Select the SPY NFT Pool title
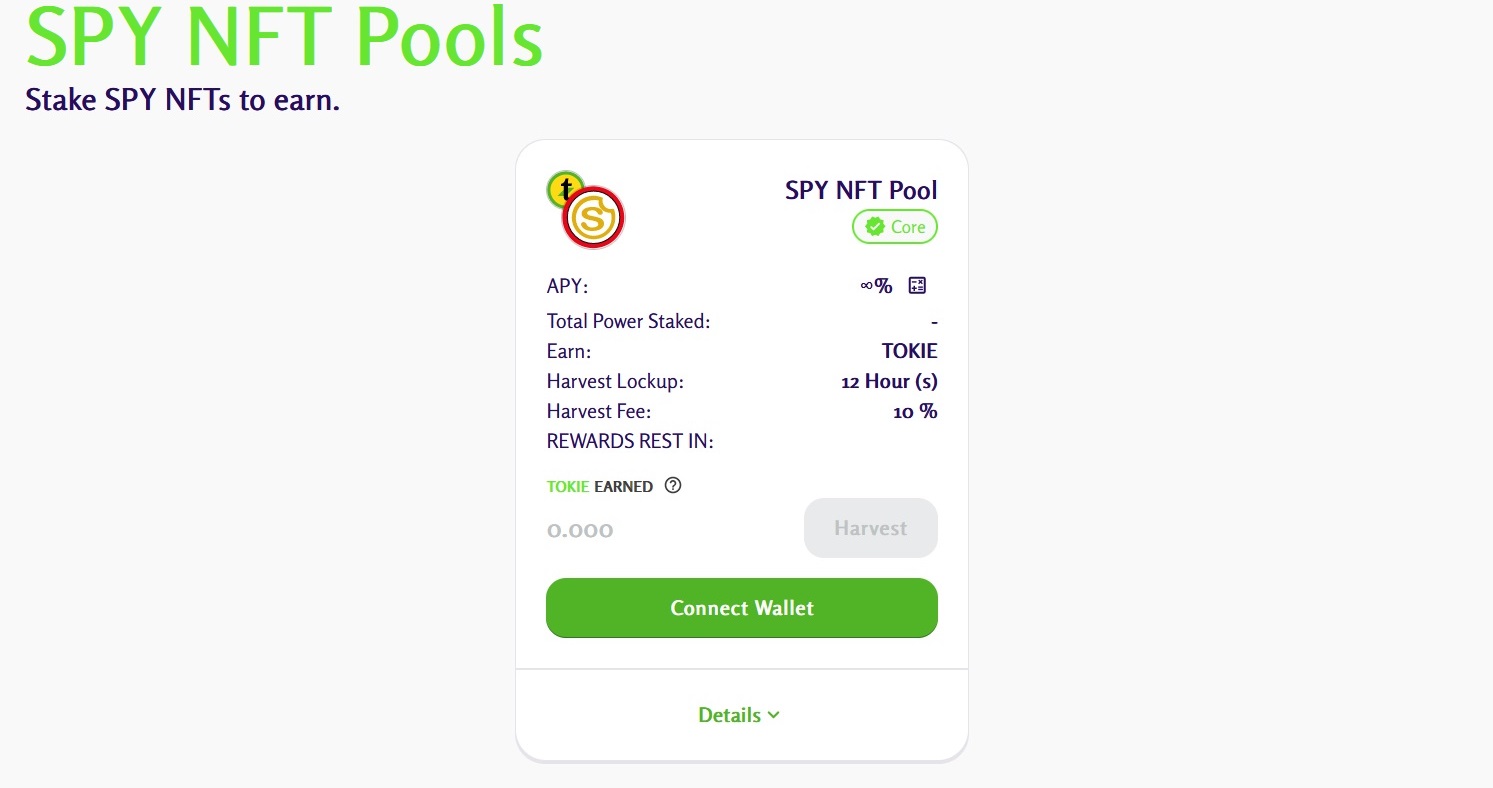Image resolution: width=1493 pixels, height=788 pixels. coord(861,190)
